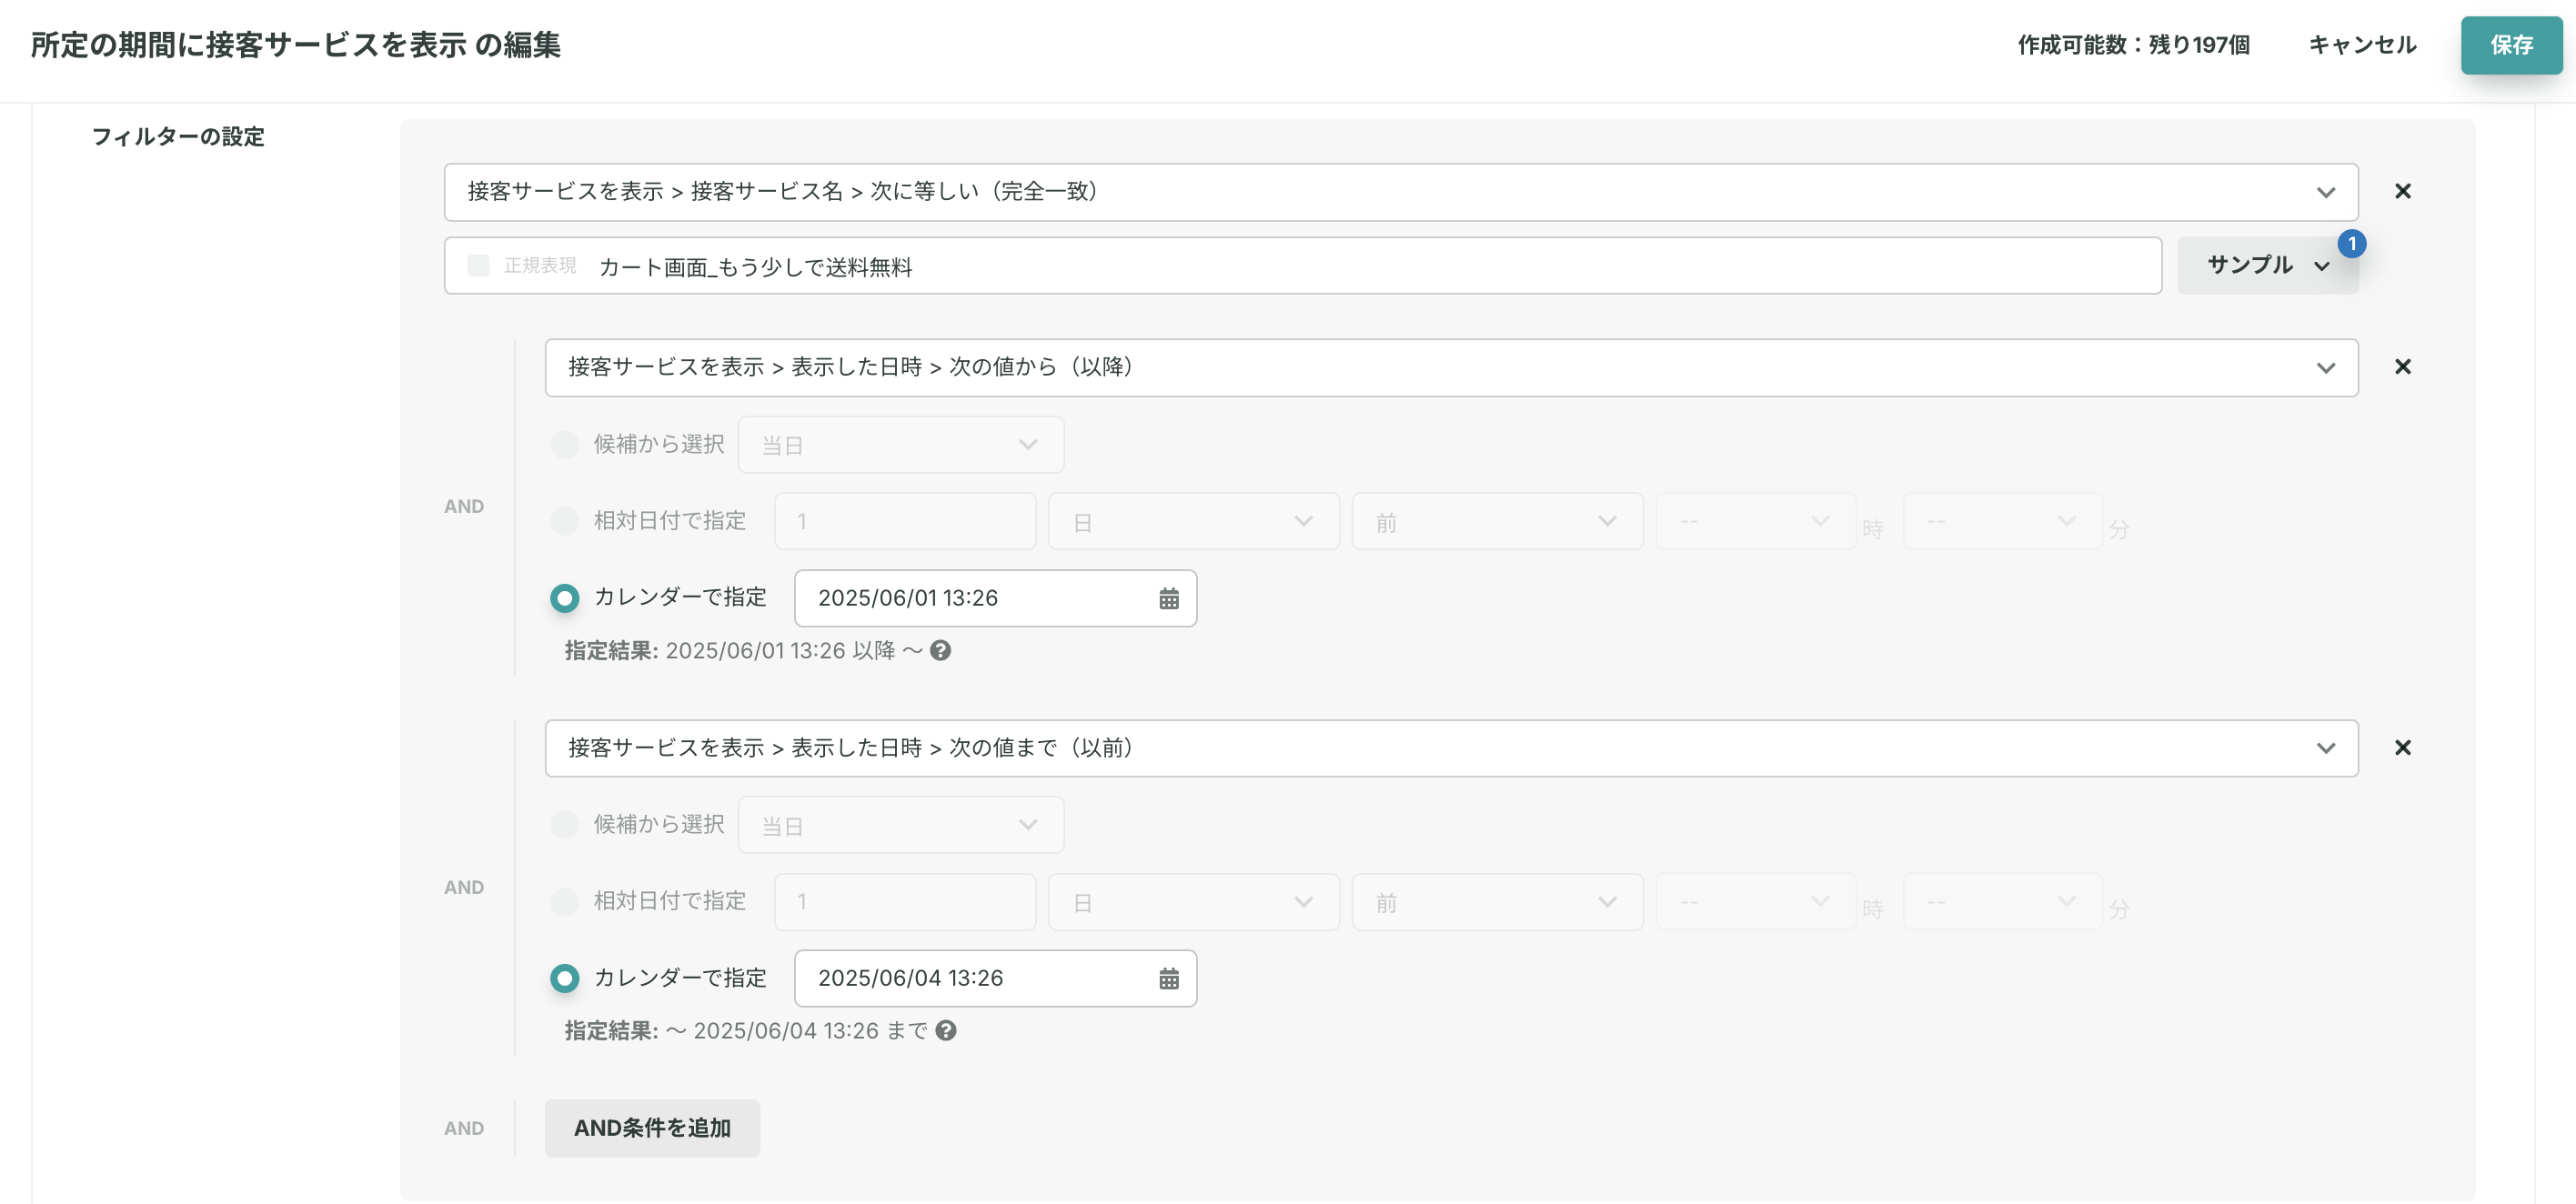
Task: Click the 作成可能数：残り197個 text
Action: [x=2133, y=45]
